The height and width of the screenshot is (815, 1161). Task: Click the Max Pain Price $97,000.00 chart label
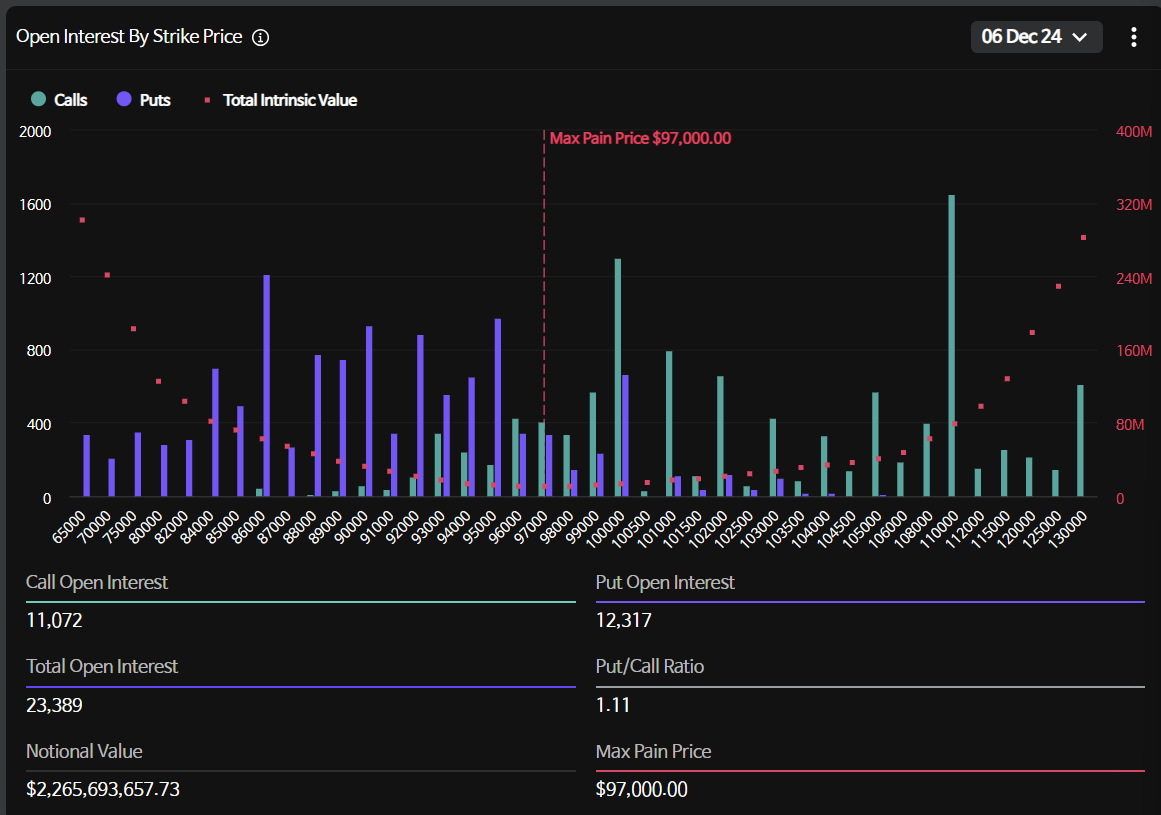640,138
